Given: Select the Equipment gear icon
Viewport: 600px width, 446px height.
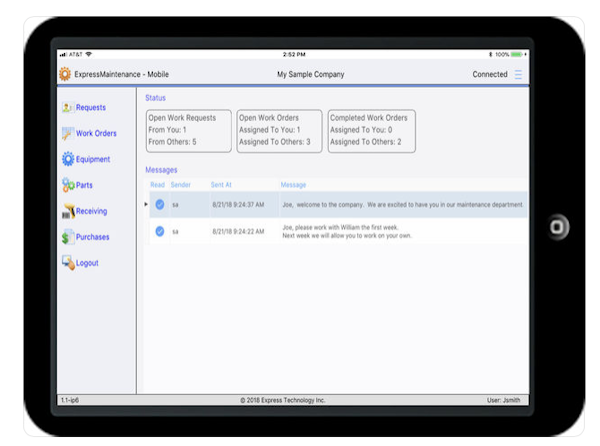Looking at the screenshot, I should point(68,160).
